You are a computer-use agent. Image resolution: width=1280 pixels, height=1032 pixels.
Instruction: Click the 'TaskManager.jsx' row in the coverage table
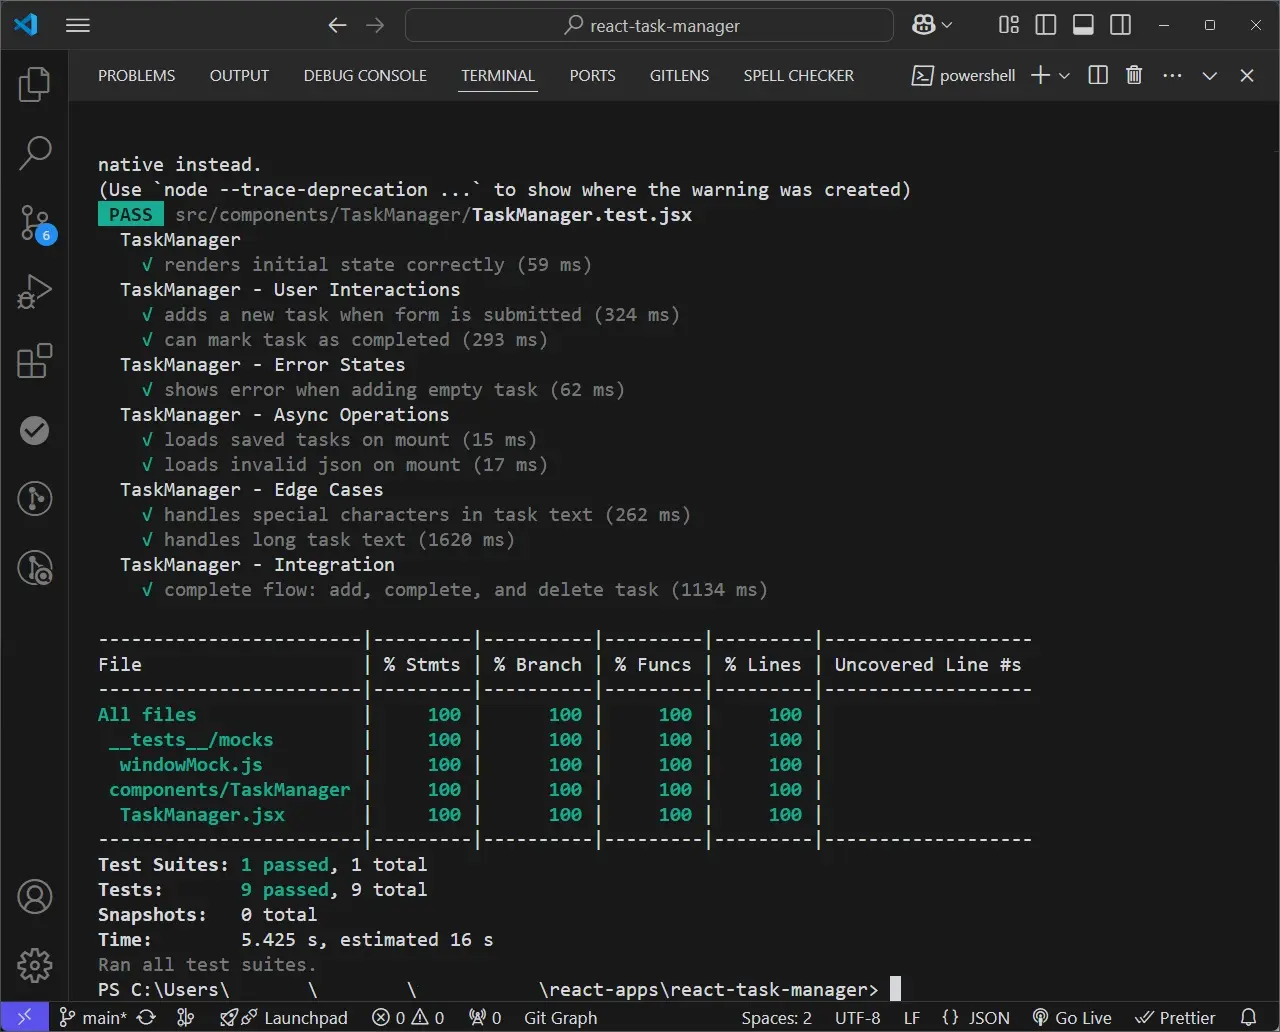pos(202,815)
